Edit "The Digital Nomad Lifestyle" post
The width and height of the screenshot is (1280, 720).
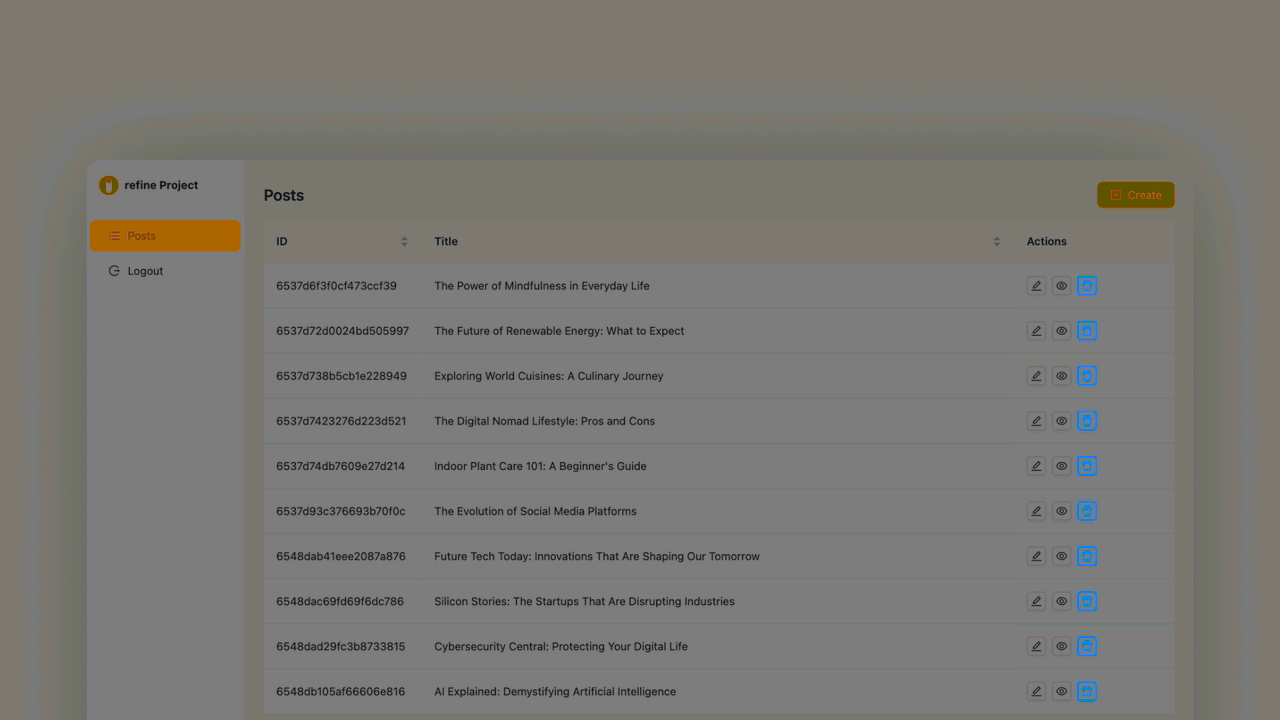pos(1036,421)
